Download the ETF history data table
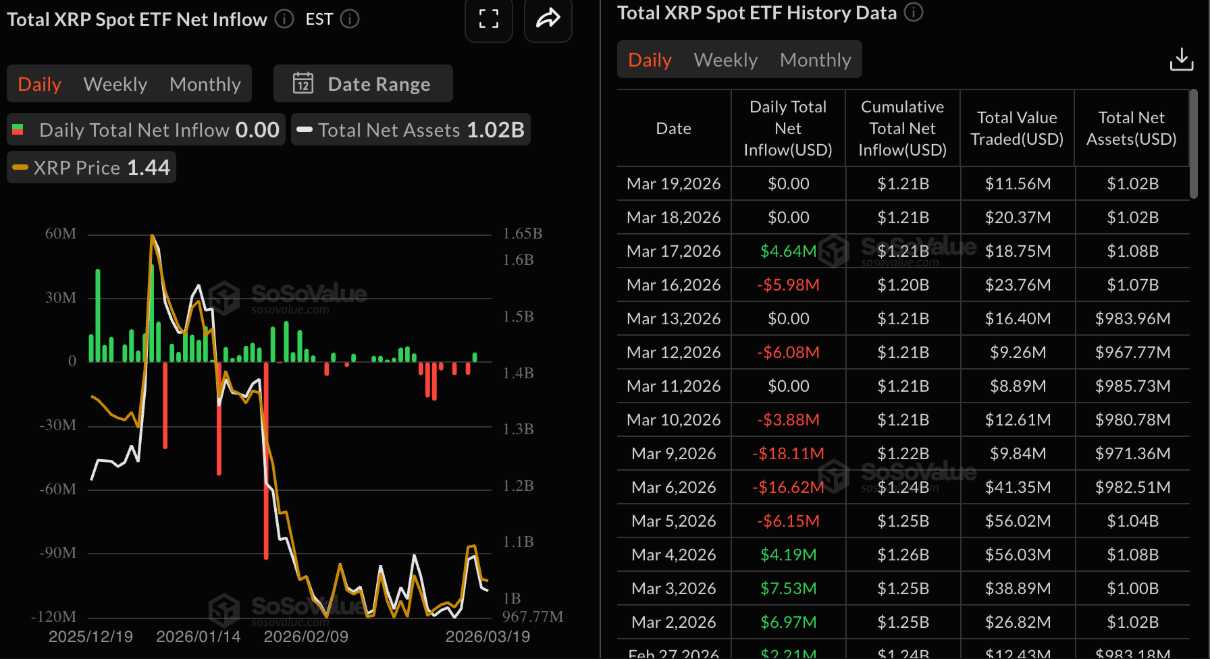This screenshot has width=1210, height=659. pyautogui.click(x=1181, y=59)
